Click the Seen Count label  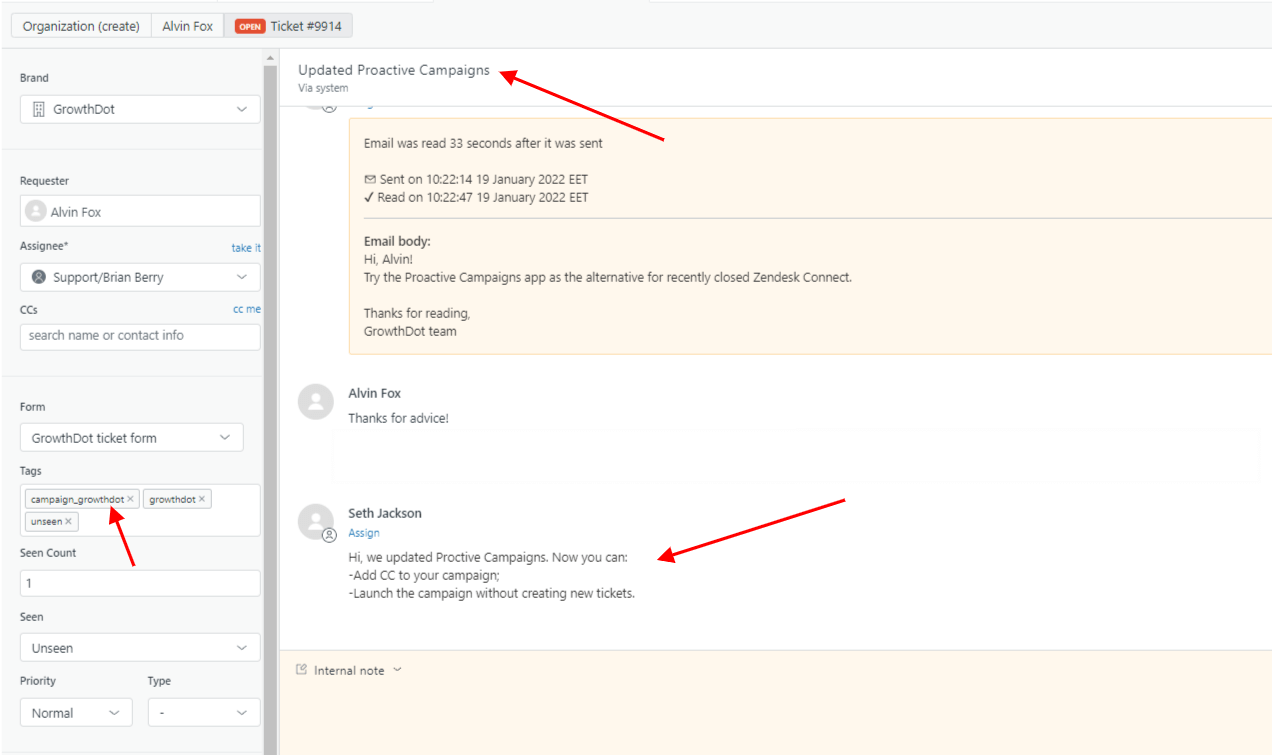pos(48,553)
